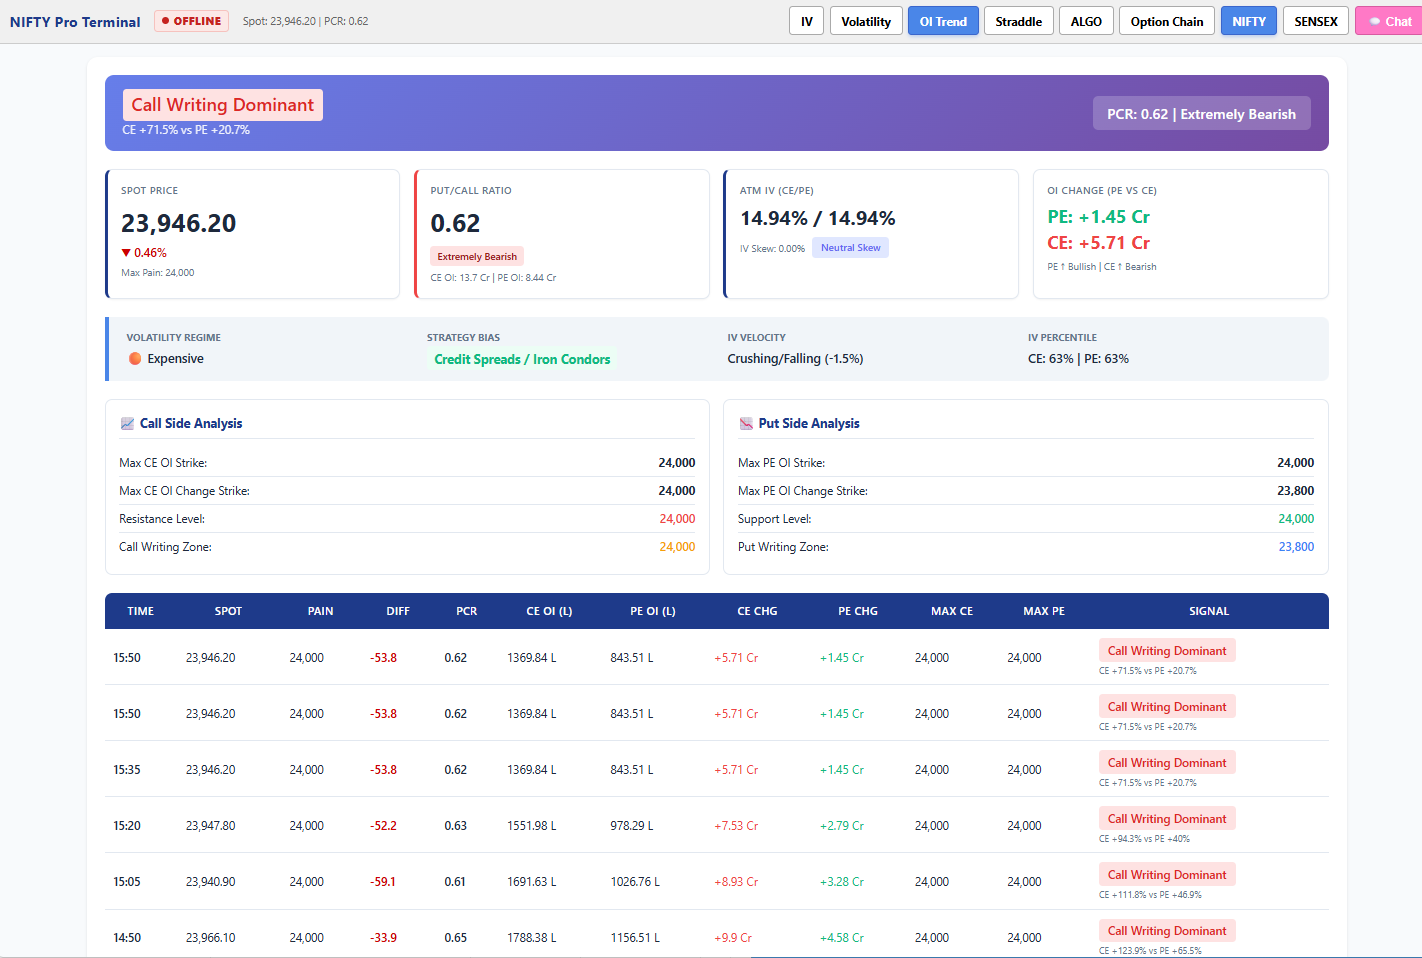Click the Support Level value 24,000
Image resolution: width=1422 pixels, height=958 pixels.
click(1296, 519)
